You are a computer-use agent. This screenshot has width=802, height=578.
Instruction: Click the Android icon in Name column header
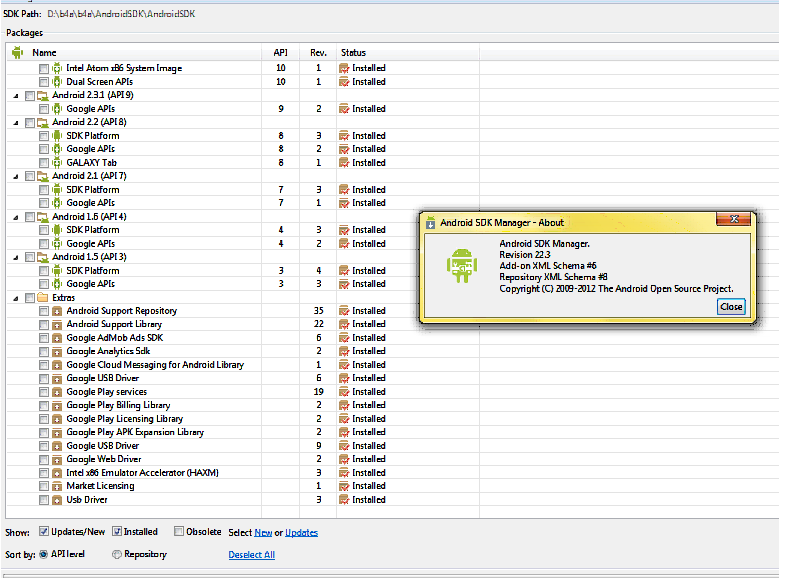point(17,53)
